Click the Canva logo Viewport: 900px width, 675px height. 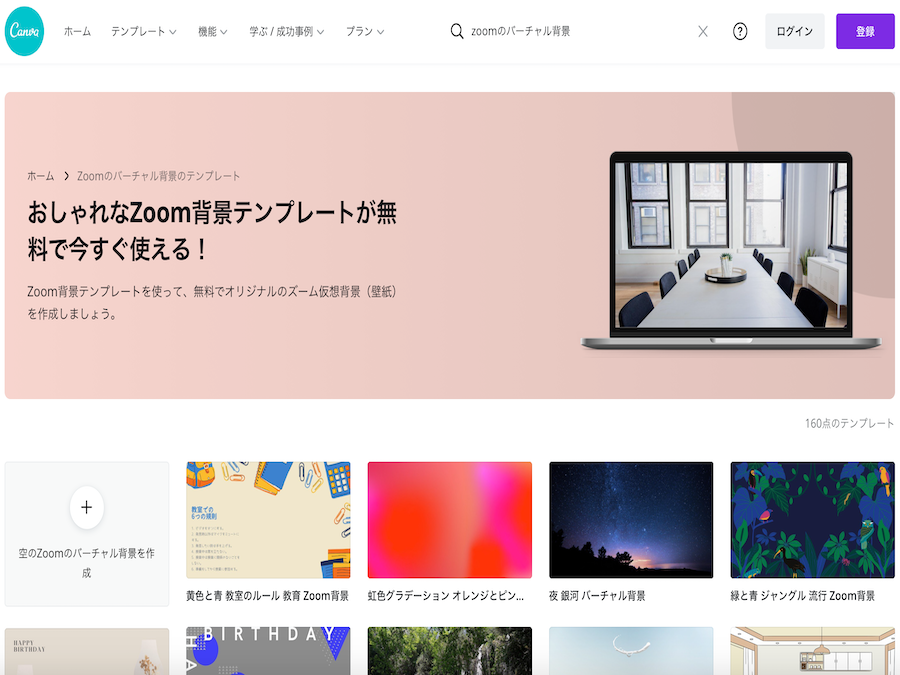(25, 31)
